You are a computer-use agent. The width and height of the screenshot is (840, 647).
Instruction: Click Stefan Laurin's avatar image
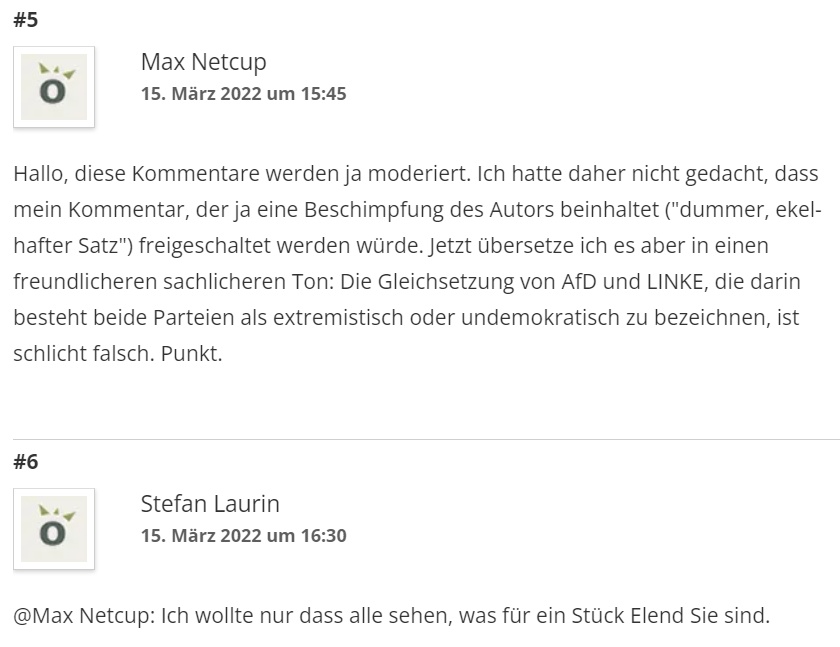pos(54,529)
